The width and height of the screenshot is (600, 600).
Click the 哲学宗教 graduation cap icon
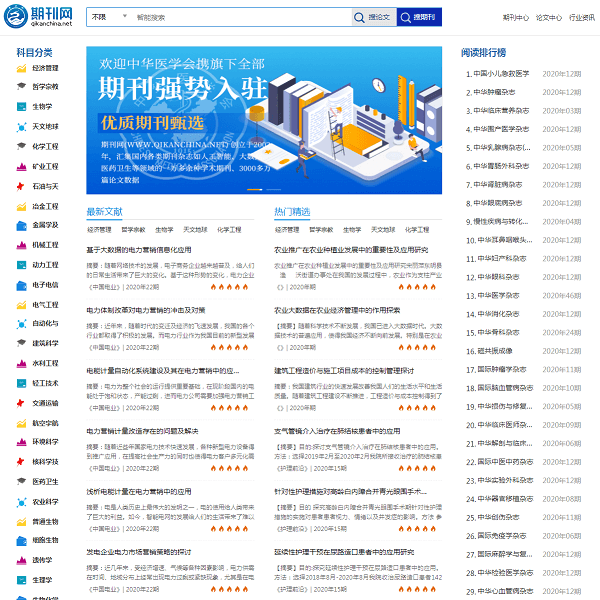(x=21, y=86)
